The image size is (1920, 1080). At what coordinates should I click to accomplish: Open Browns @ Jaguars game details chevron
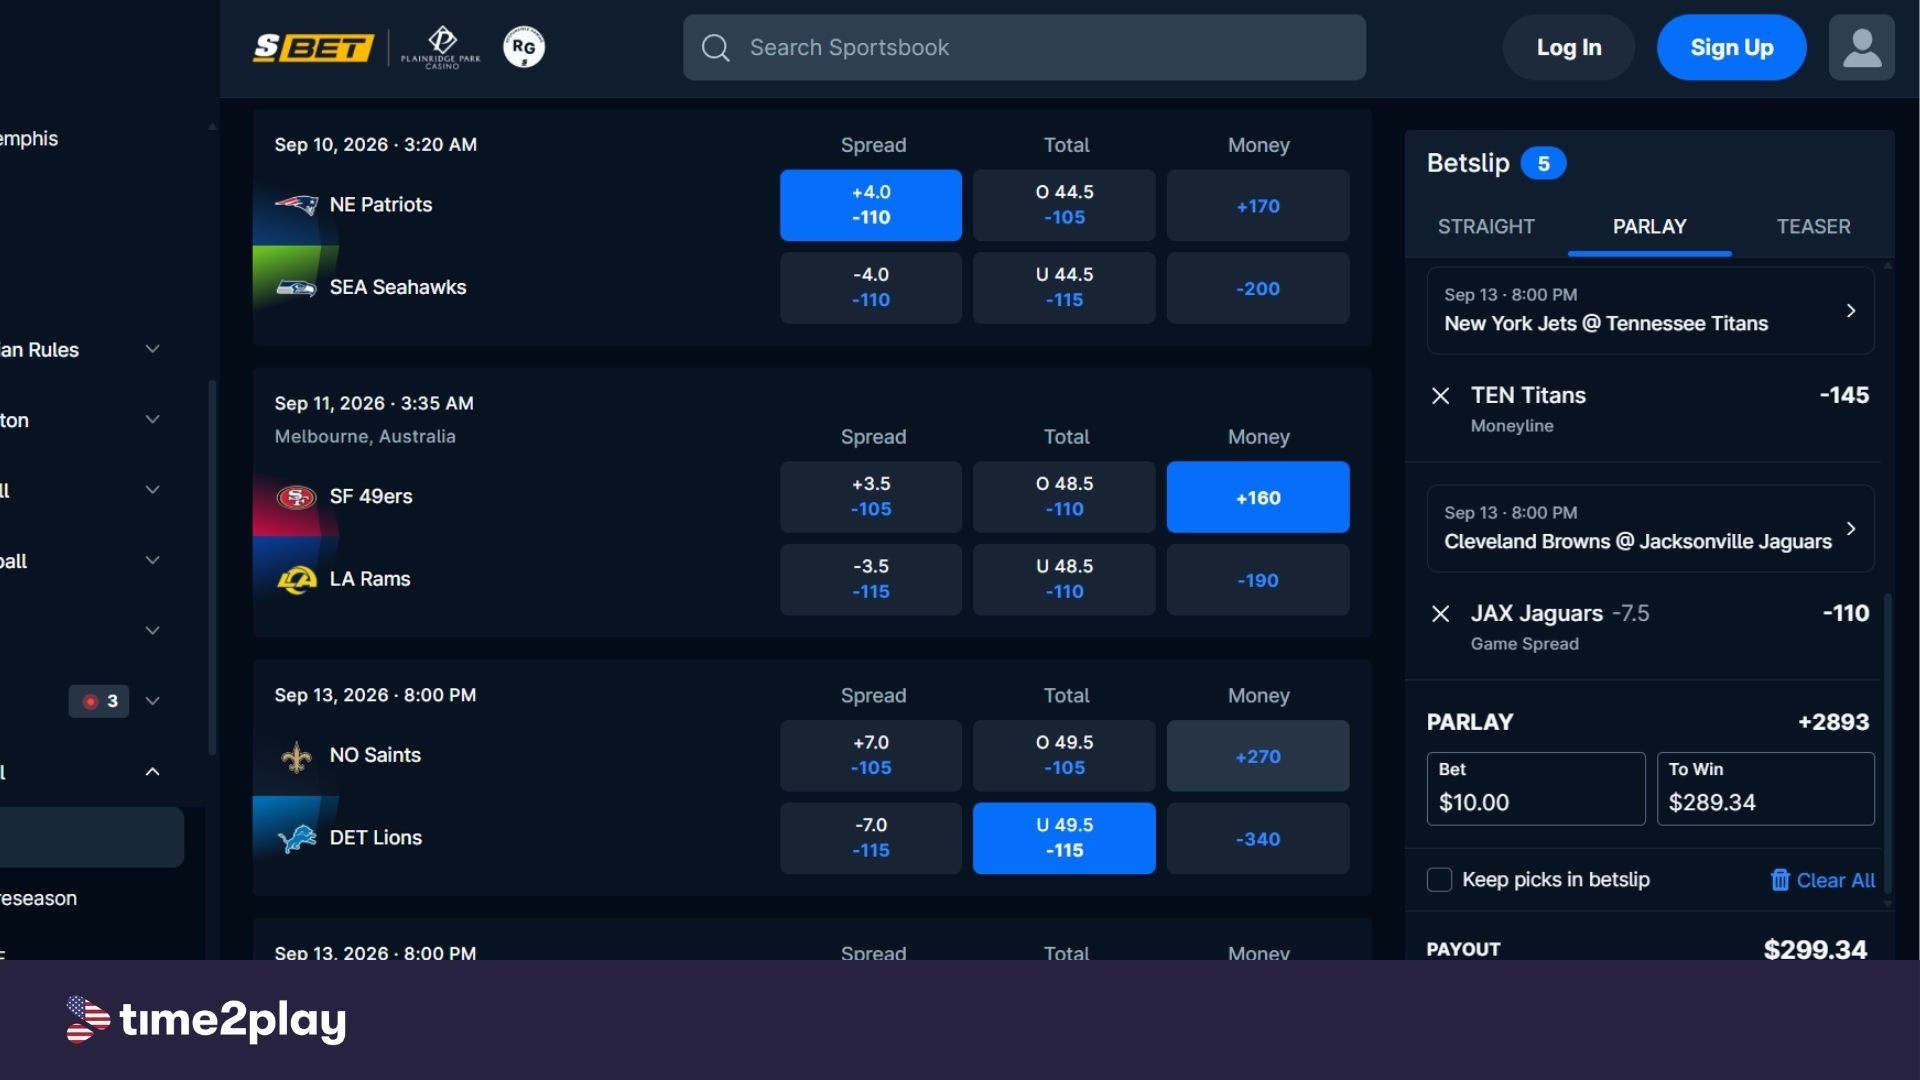1851,528
